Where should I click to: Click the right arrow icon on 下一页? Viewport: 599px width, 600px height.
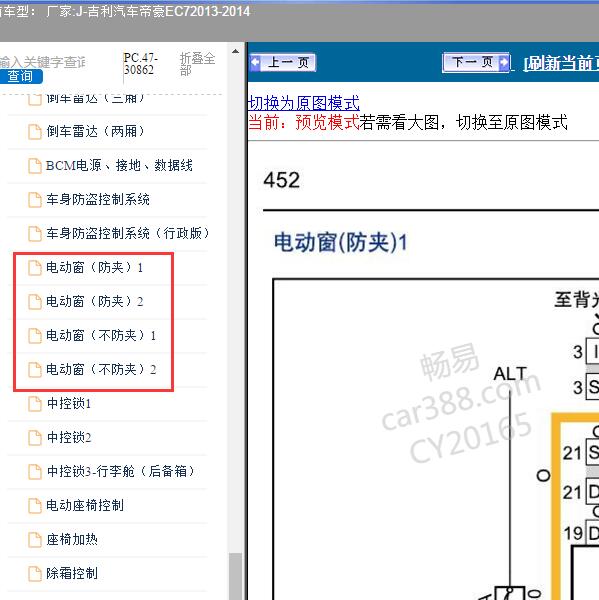point(504,62)
